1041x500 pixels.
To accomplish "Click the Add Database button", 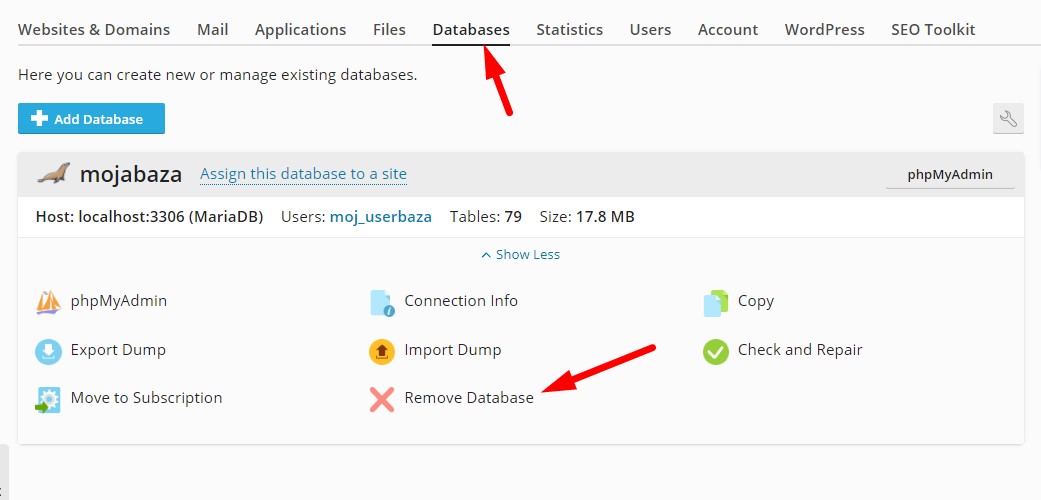I will [92, 119].
